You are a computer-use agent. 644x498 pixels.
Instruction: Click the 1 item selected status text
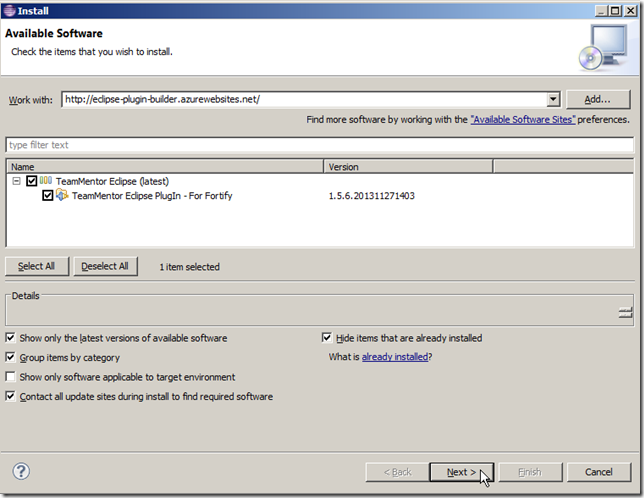[189, 267]
